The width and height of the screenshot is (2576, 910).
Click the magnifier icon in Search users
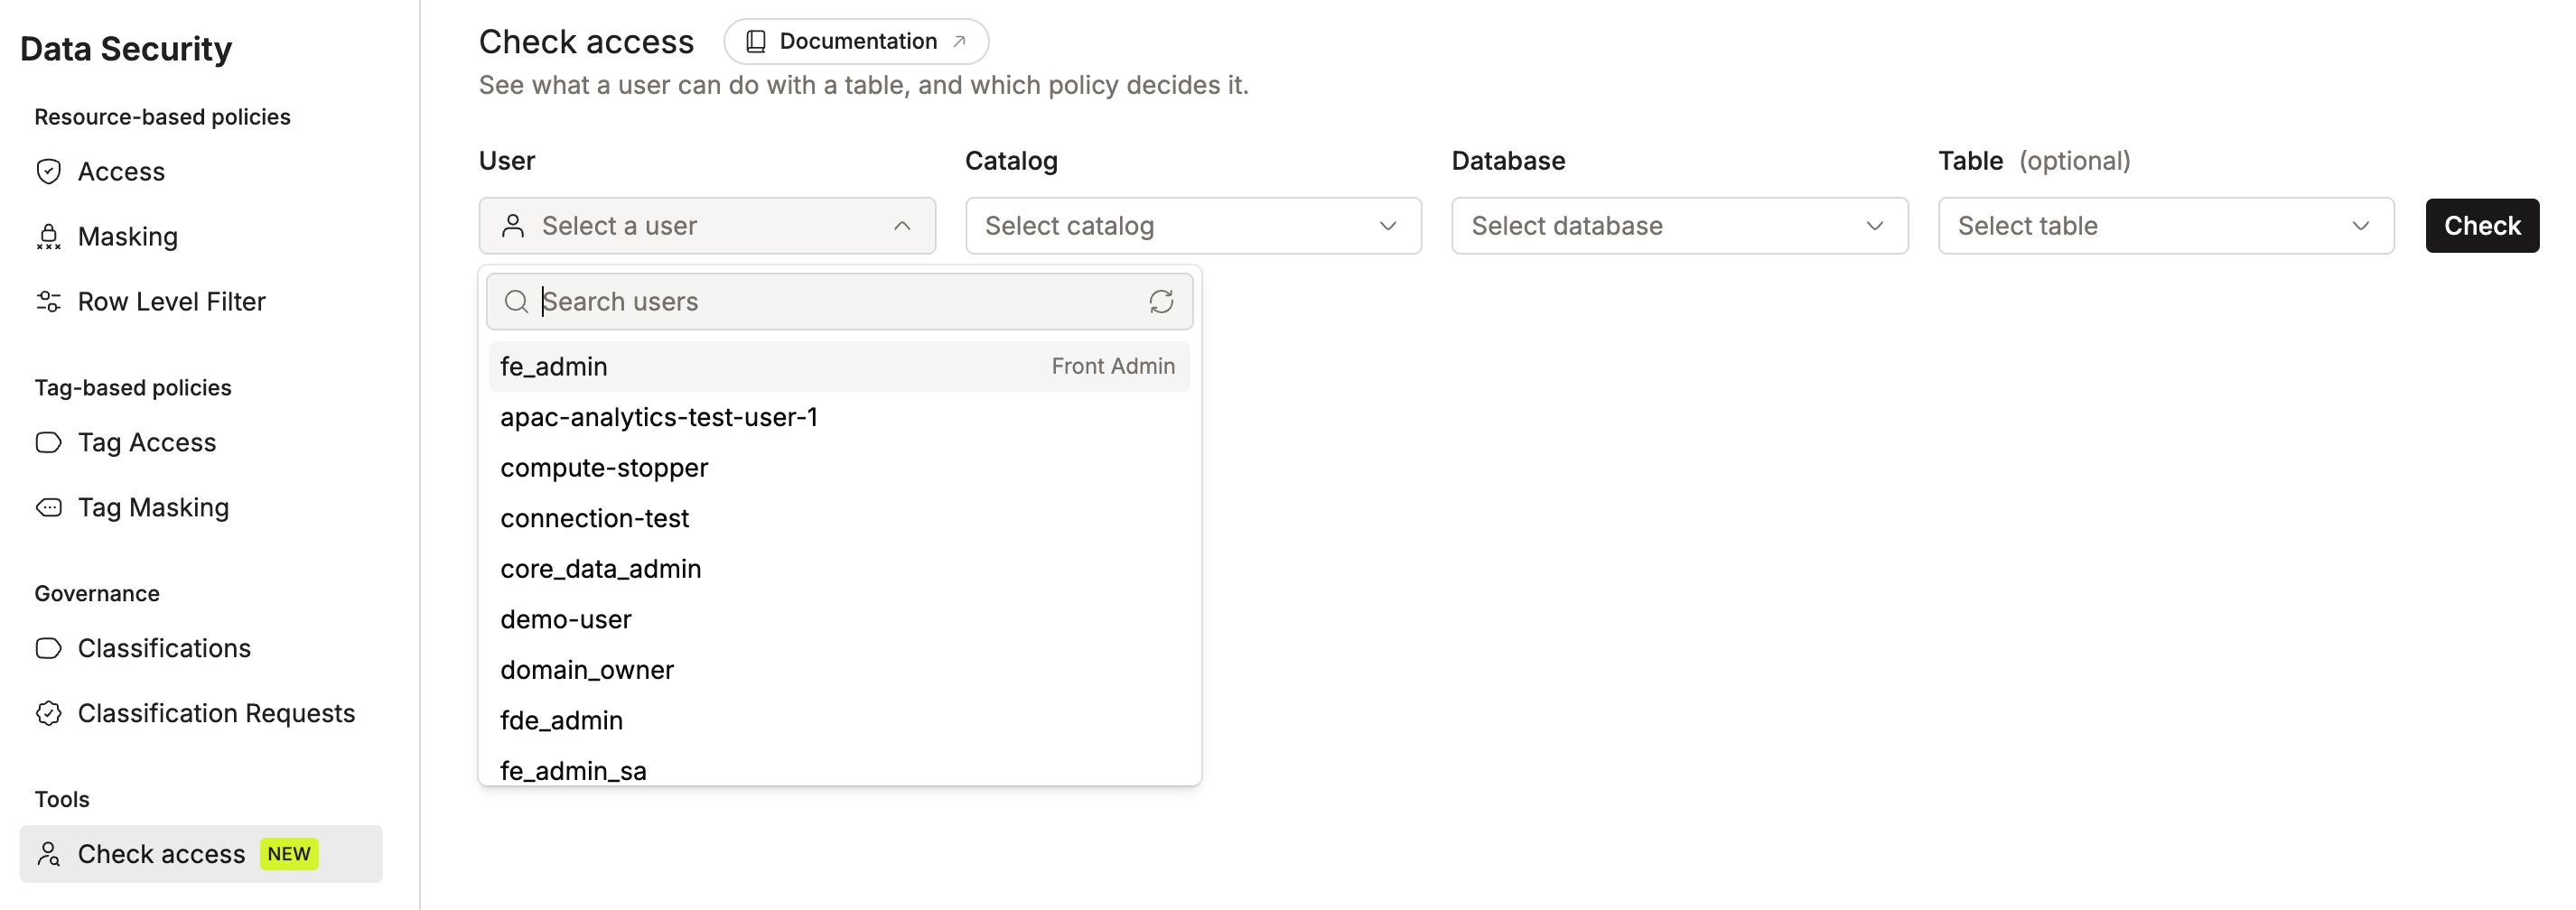516,301
